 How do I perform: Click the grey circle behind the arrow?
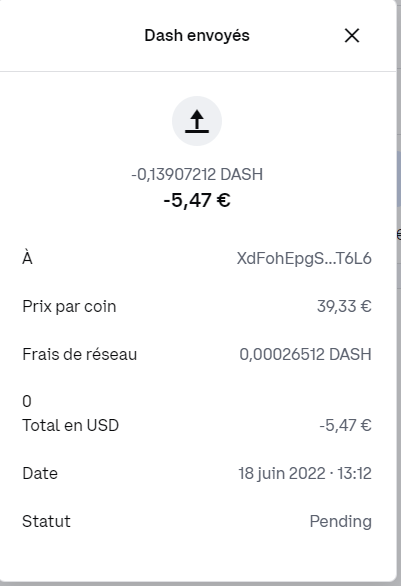(x=197, y=121)
